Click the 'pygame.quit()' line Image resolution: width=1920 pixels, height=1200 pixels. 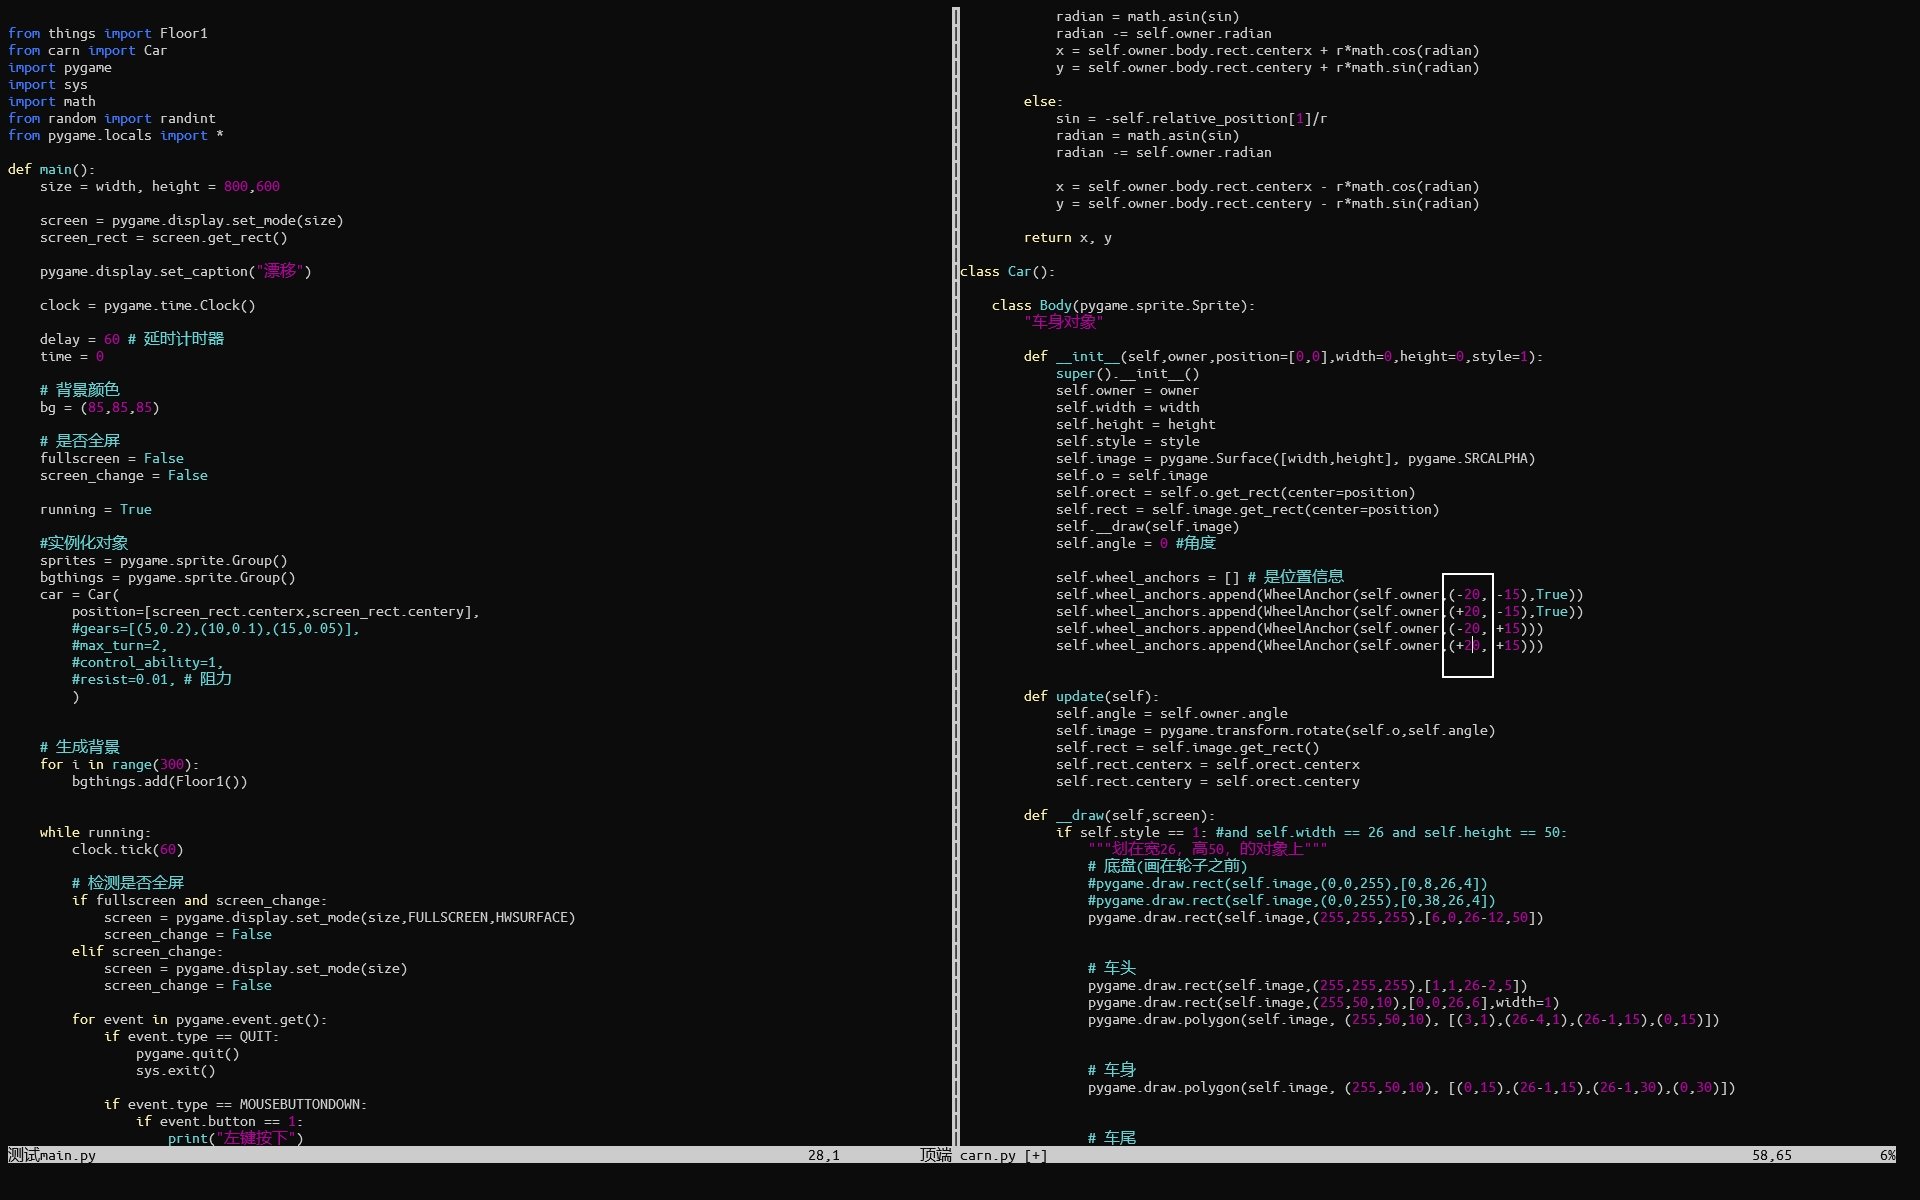[x=188, y=1053]
